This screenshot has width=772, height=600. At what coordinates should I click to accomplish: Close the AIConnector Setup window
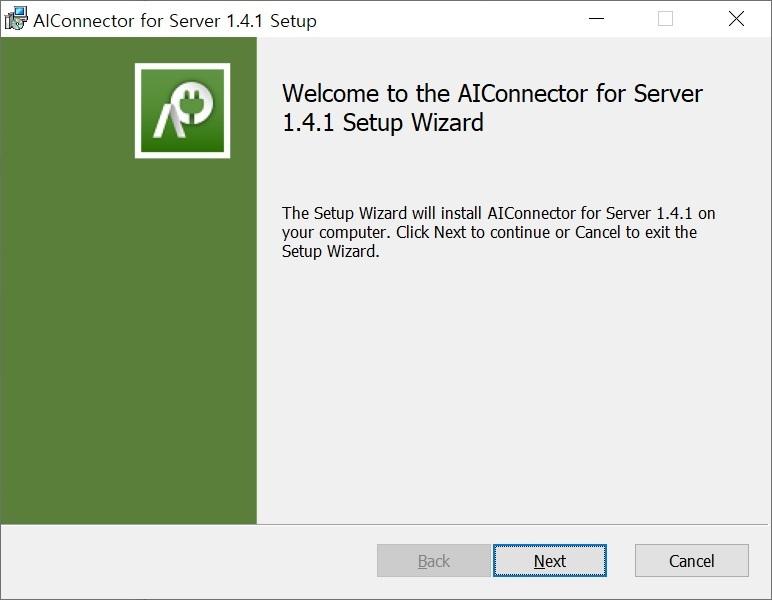pos(736,19)
